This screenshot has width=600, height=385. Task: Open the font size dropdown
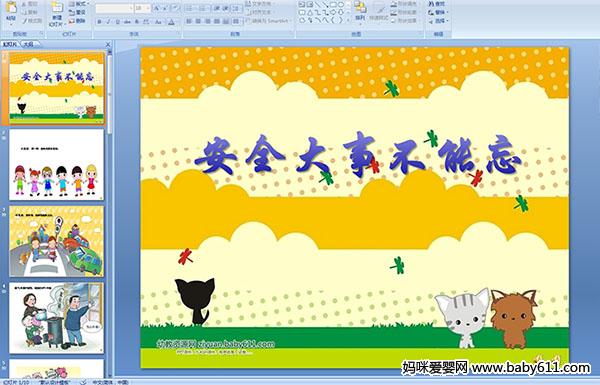click(x=148, y=8)
